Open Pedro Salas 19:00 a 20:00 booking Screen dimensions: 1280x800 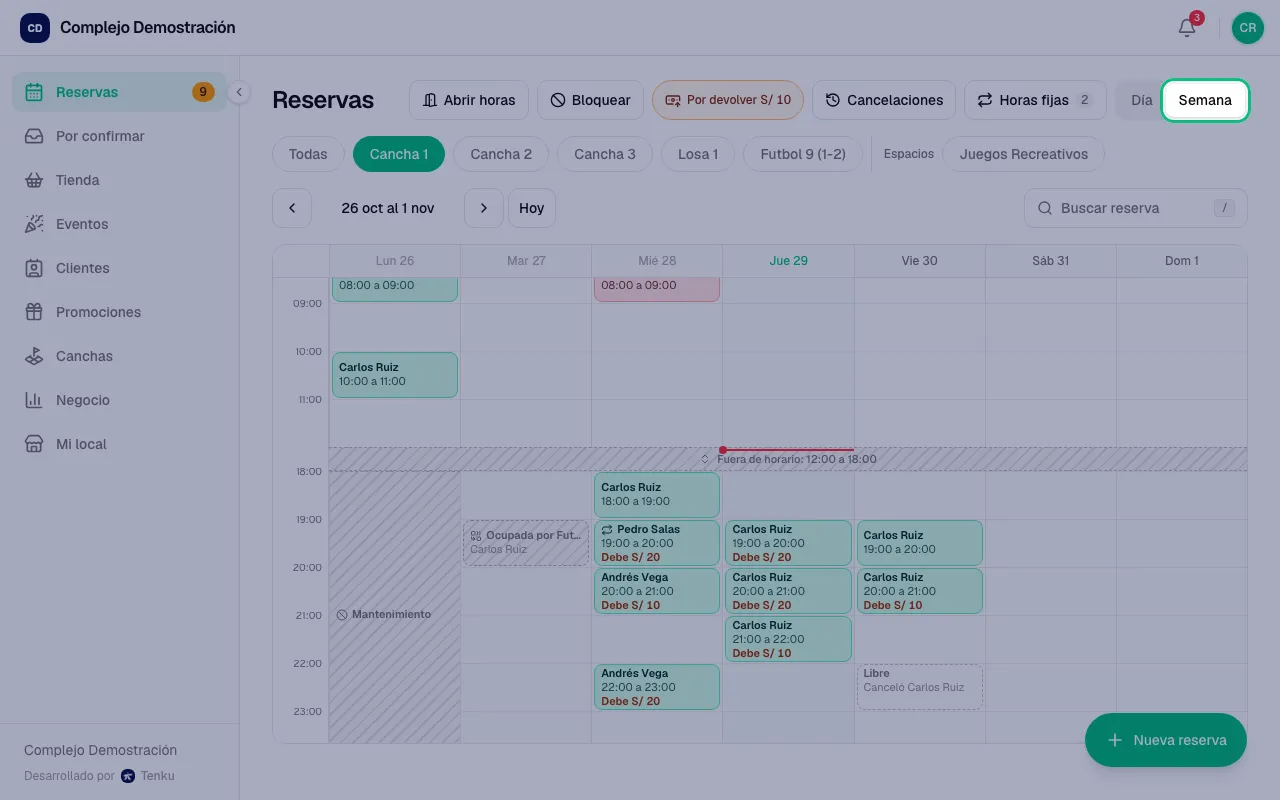pos(657,543)
